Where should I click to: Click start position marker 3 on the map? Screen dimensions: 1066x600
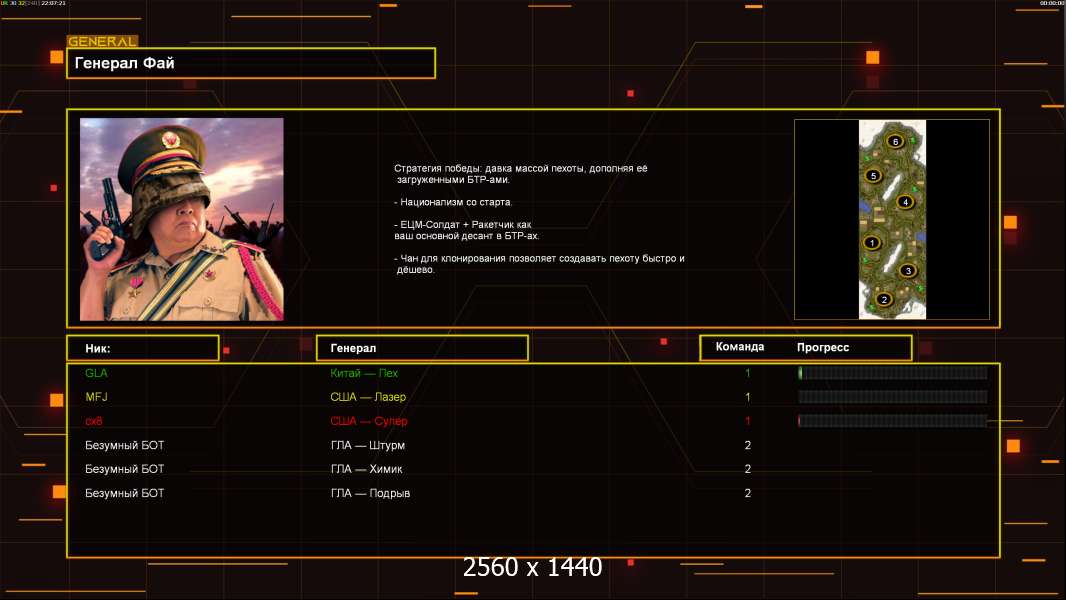[x=908, y=270]
